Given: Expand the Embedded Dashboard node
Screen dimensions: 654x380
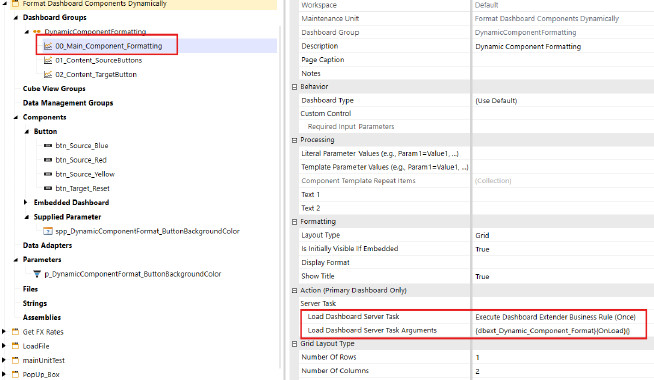Looking at the screenshot, I should coord(26,202).
